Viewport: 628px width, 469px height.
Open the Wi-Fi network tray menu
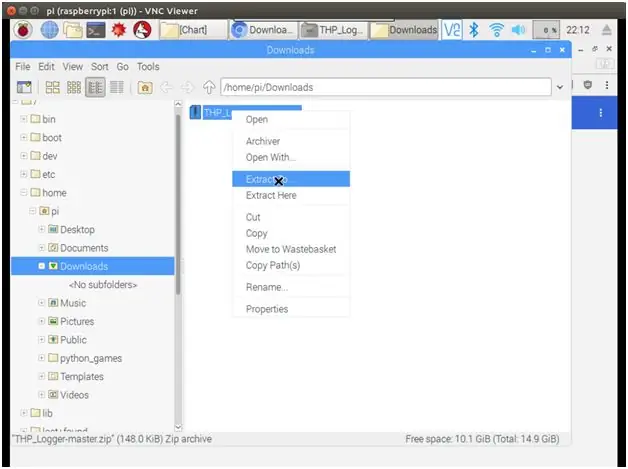[496, 30]
